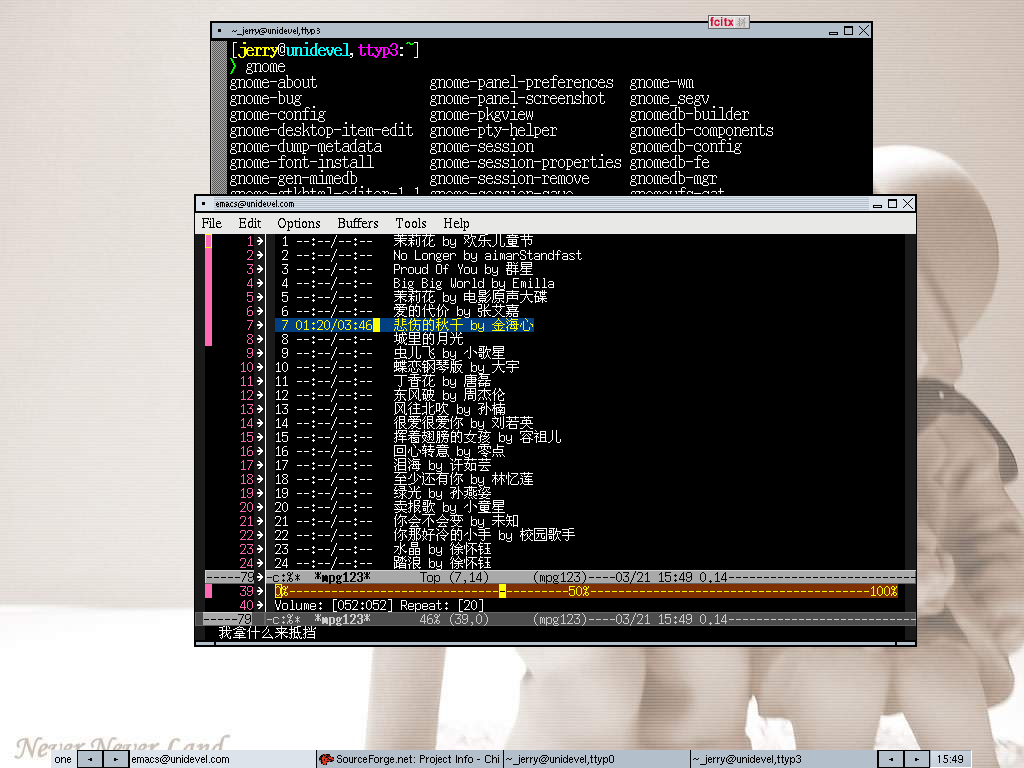Viewport: 1024px width, 768px height.
Task: Select track 'Big Big World by Emilla'
Action: pos(473,283)
